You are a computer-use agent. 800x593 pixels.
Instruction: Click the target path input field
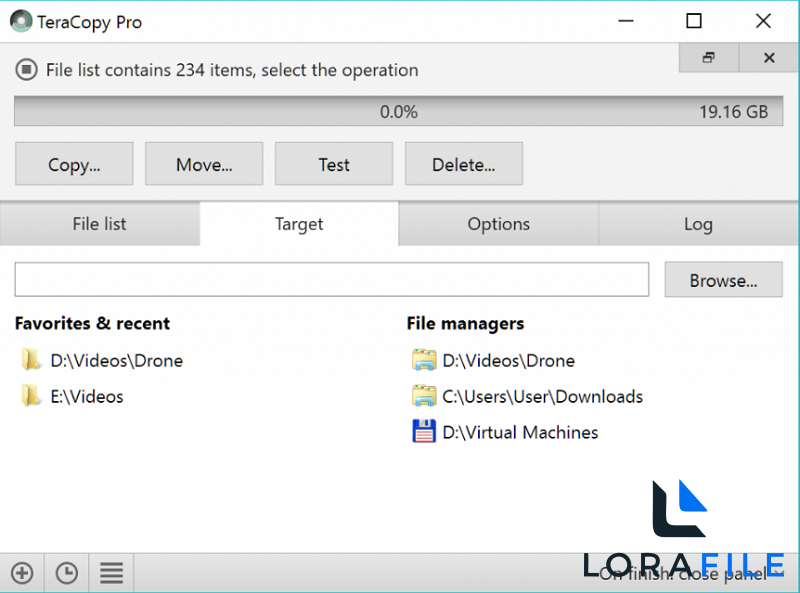(x=332, y=279)
